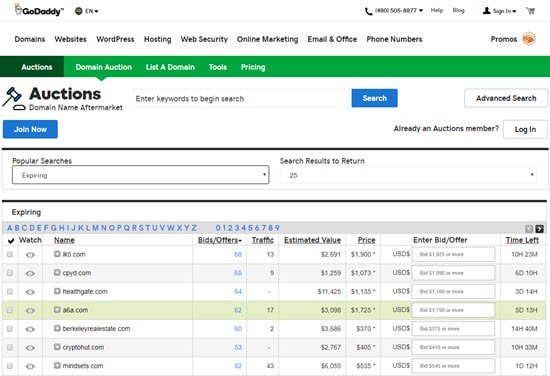Click the select-all checkmark in the header

[11, 241]
